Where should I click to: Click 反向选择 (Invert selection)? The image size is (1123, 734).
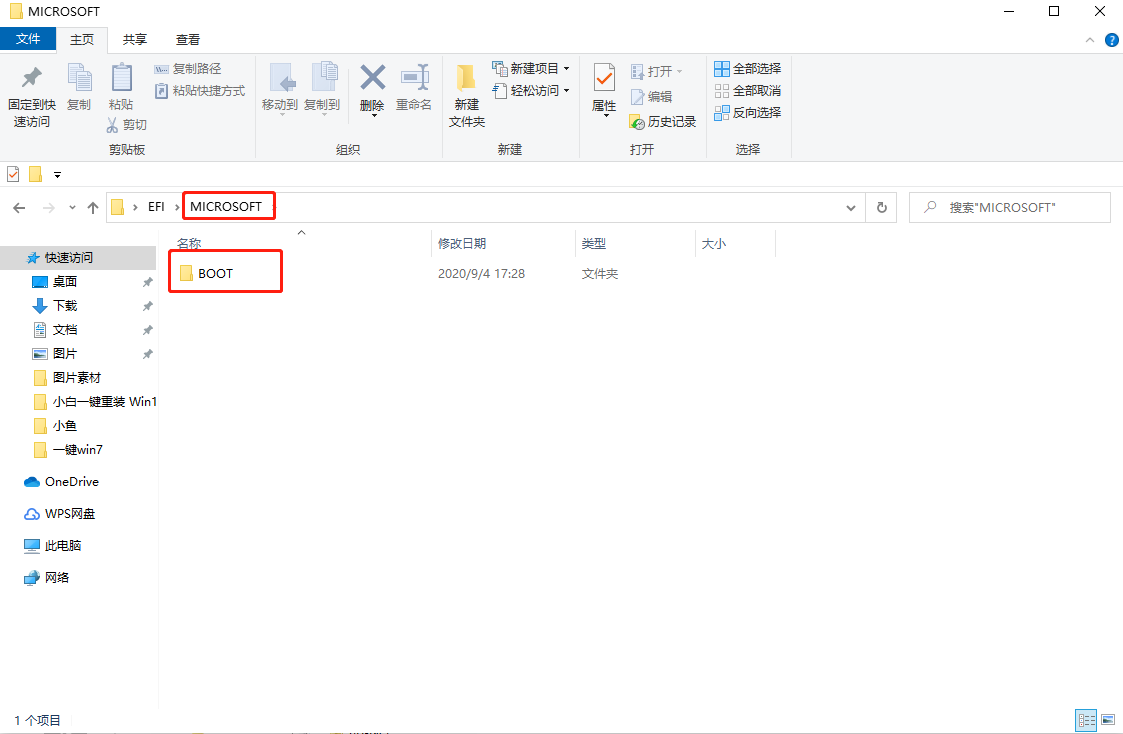pos(748,112)
